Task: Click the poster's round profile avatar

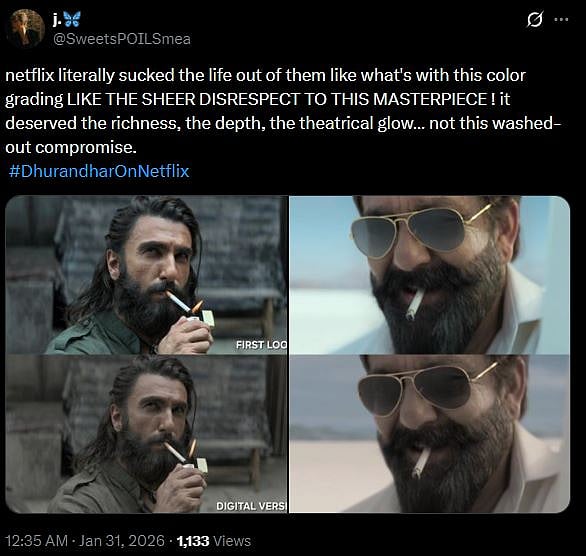Action: [x=27, y=28]
